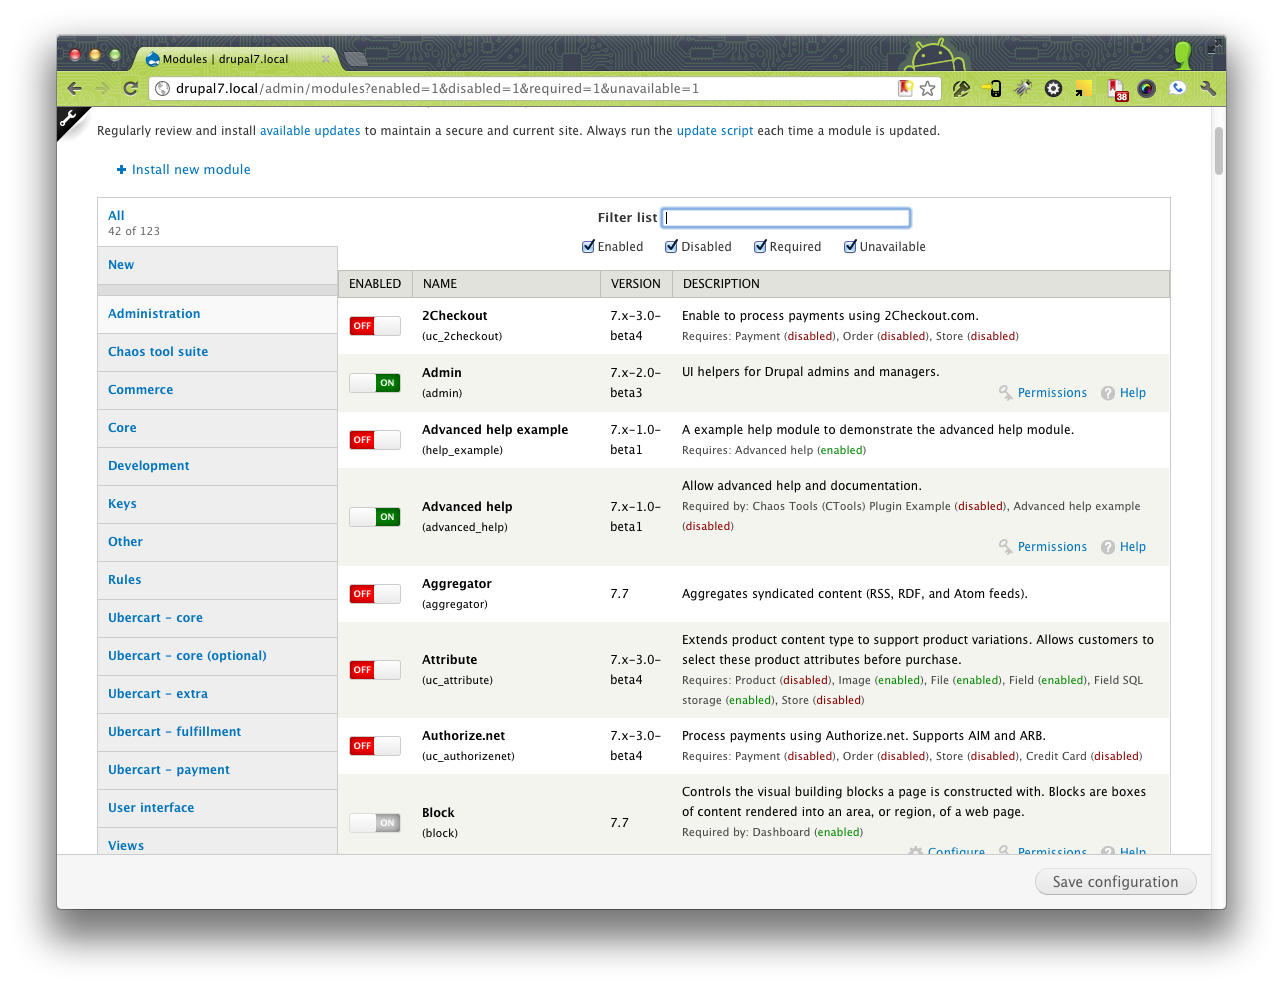
Task: Turn on the 2Checkout module switch
Action: (375, 326)
